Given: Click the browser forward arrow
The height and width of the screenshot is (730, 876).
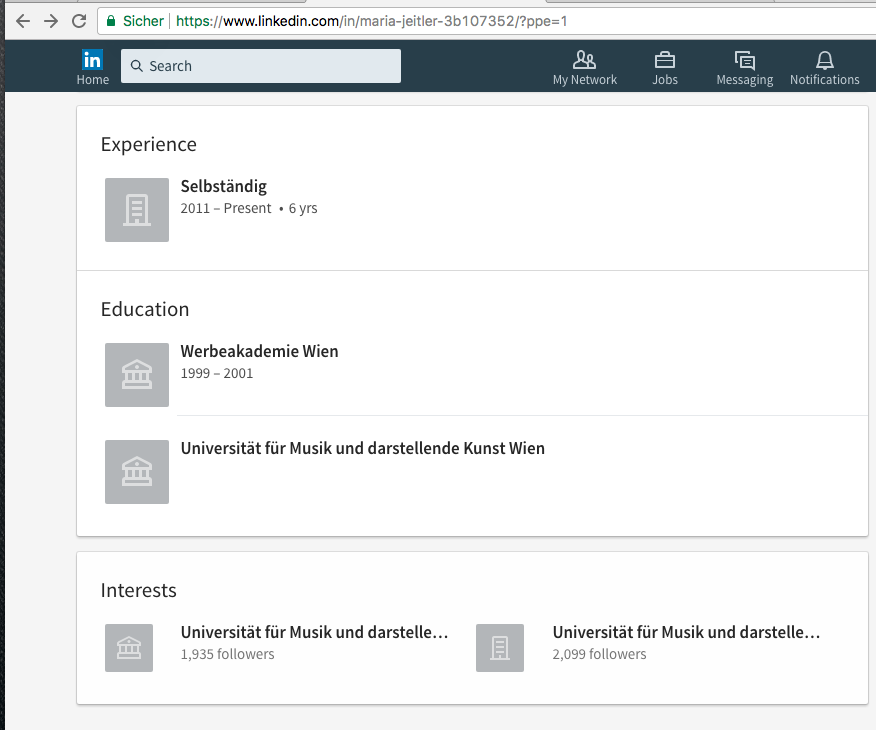Looking at the screenshot, I should pos(51,21).
